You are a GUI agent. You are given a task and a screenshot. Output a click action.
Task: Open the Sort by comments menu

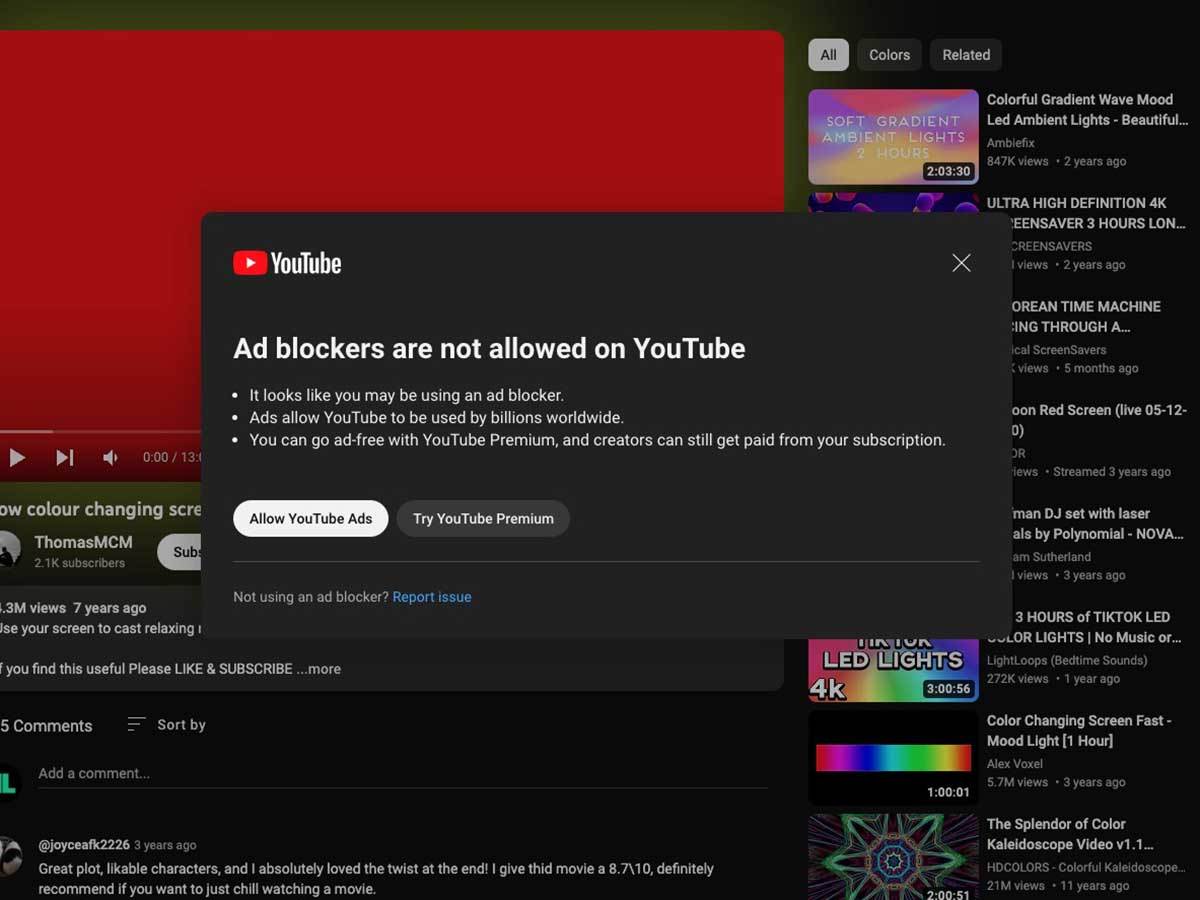167,725
